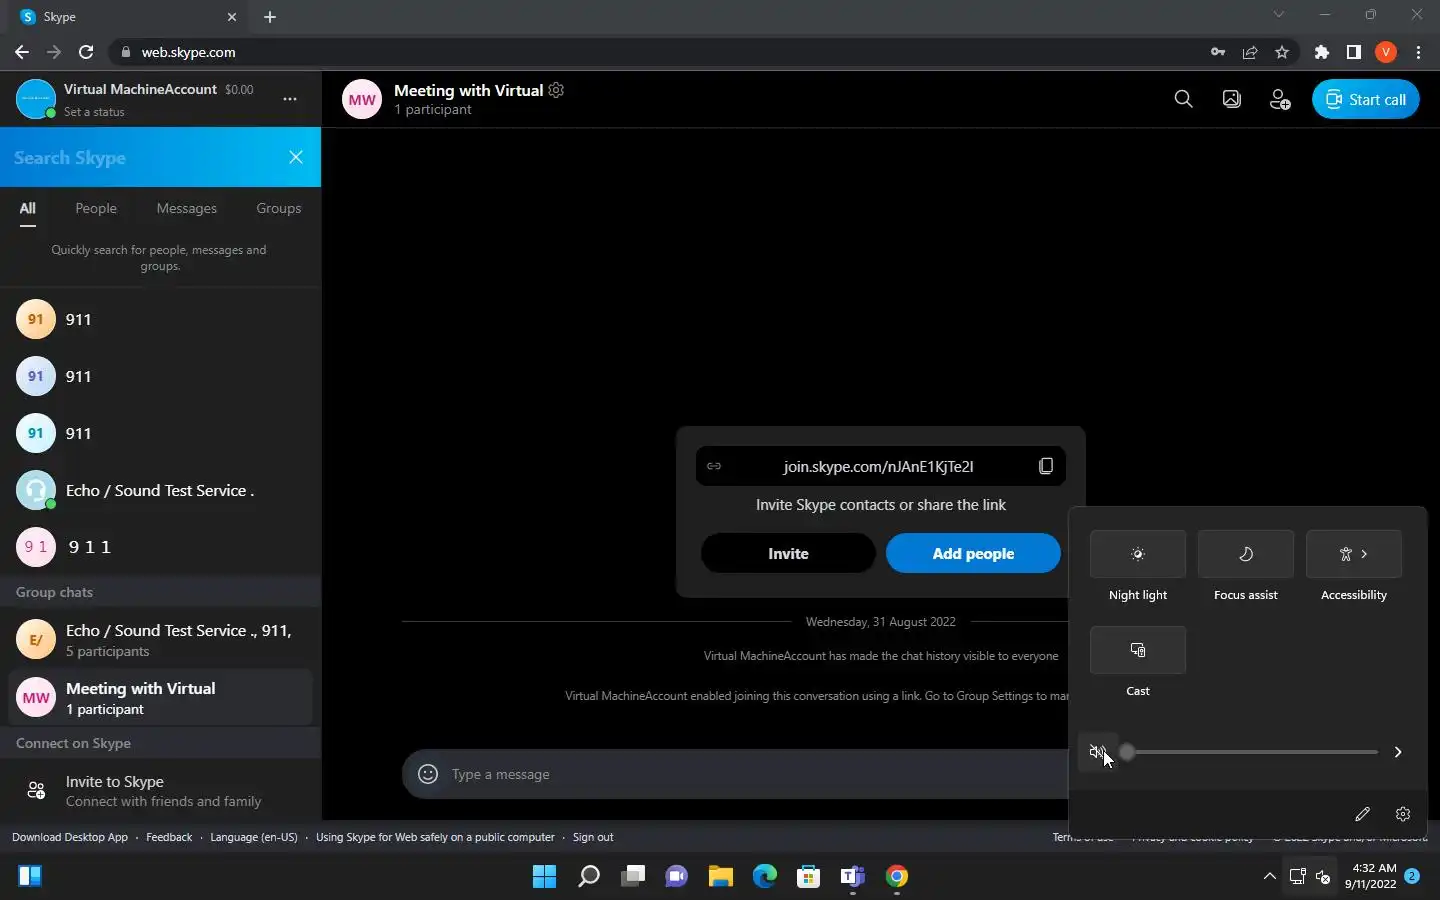This screenshot has height=900, width=1440.
Task: Switch to the Groups search tab
Action: click(278, 208)
